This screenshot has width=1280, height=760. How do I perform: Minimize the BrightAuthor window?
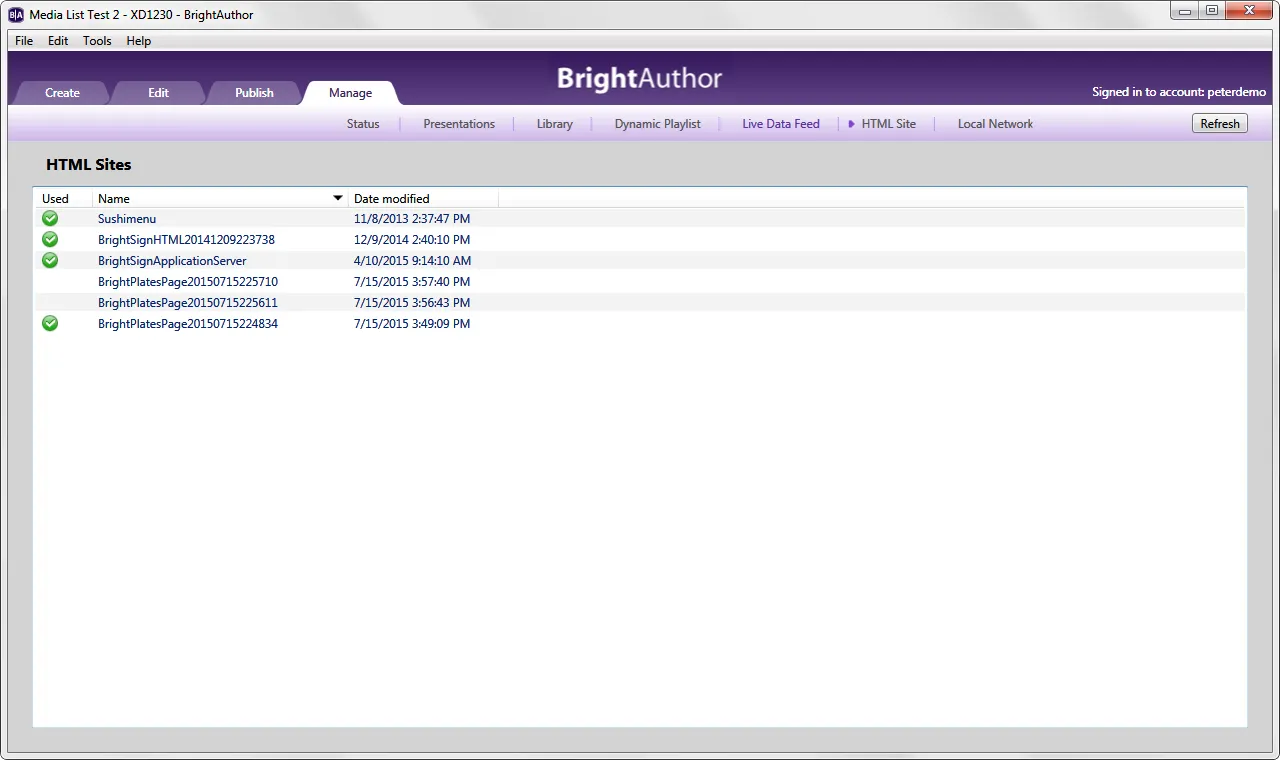(1185, 11)
